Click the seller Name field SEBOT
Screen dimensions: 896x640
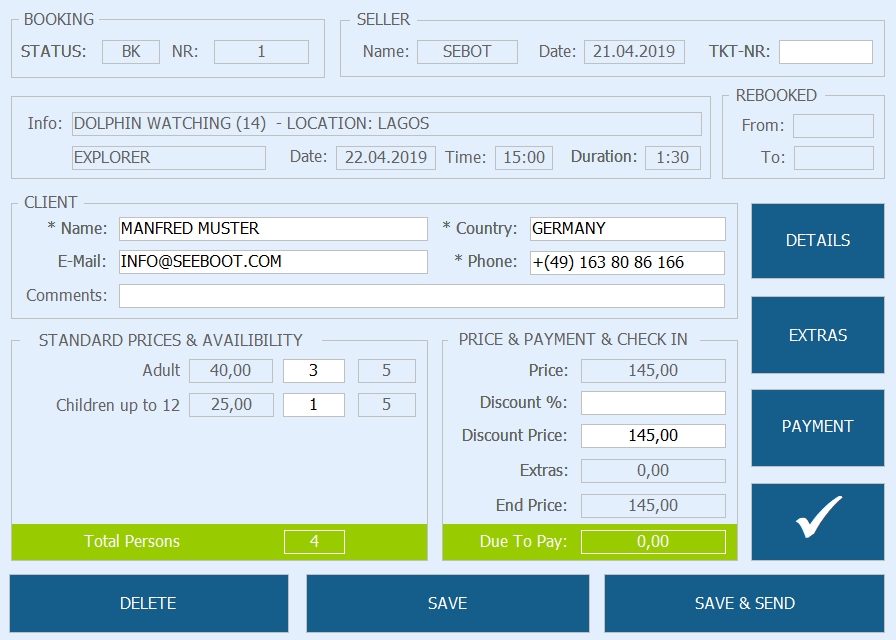pyautogui.click(x=467, y=52)
